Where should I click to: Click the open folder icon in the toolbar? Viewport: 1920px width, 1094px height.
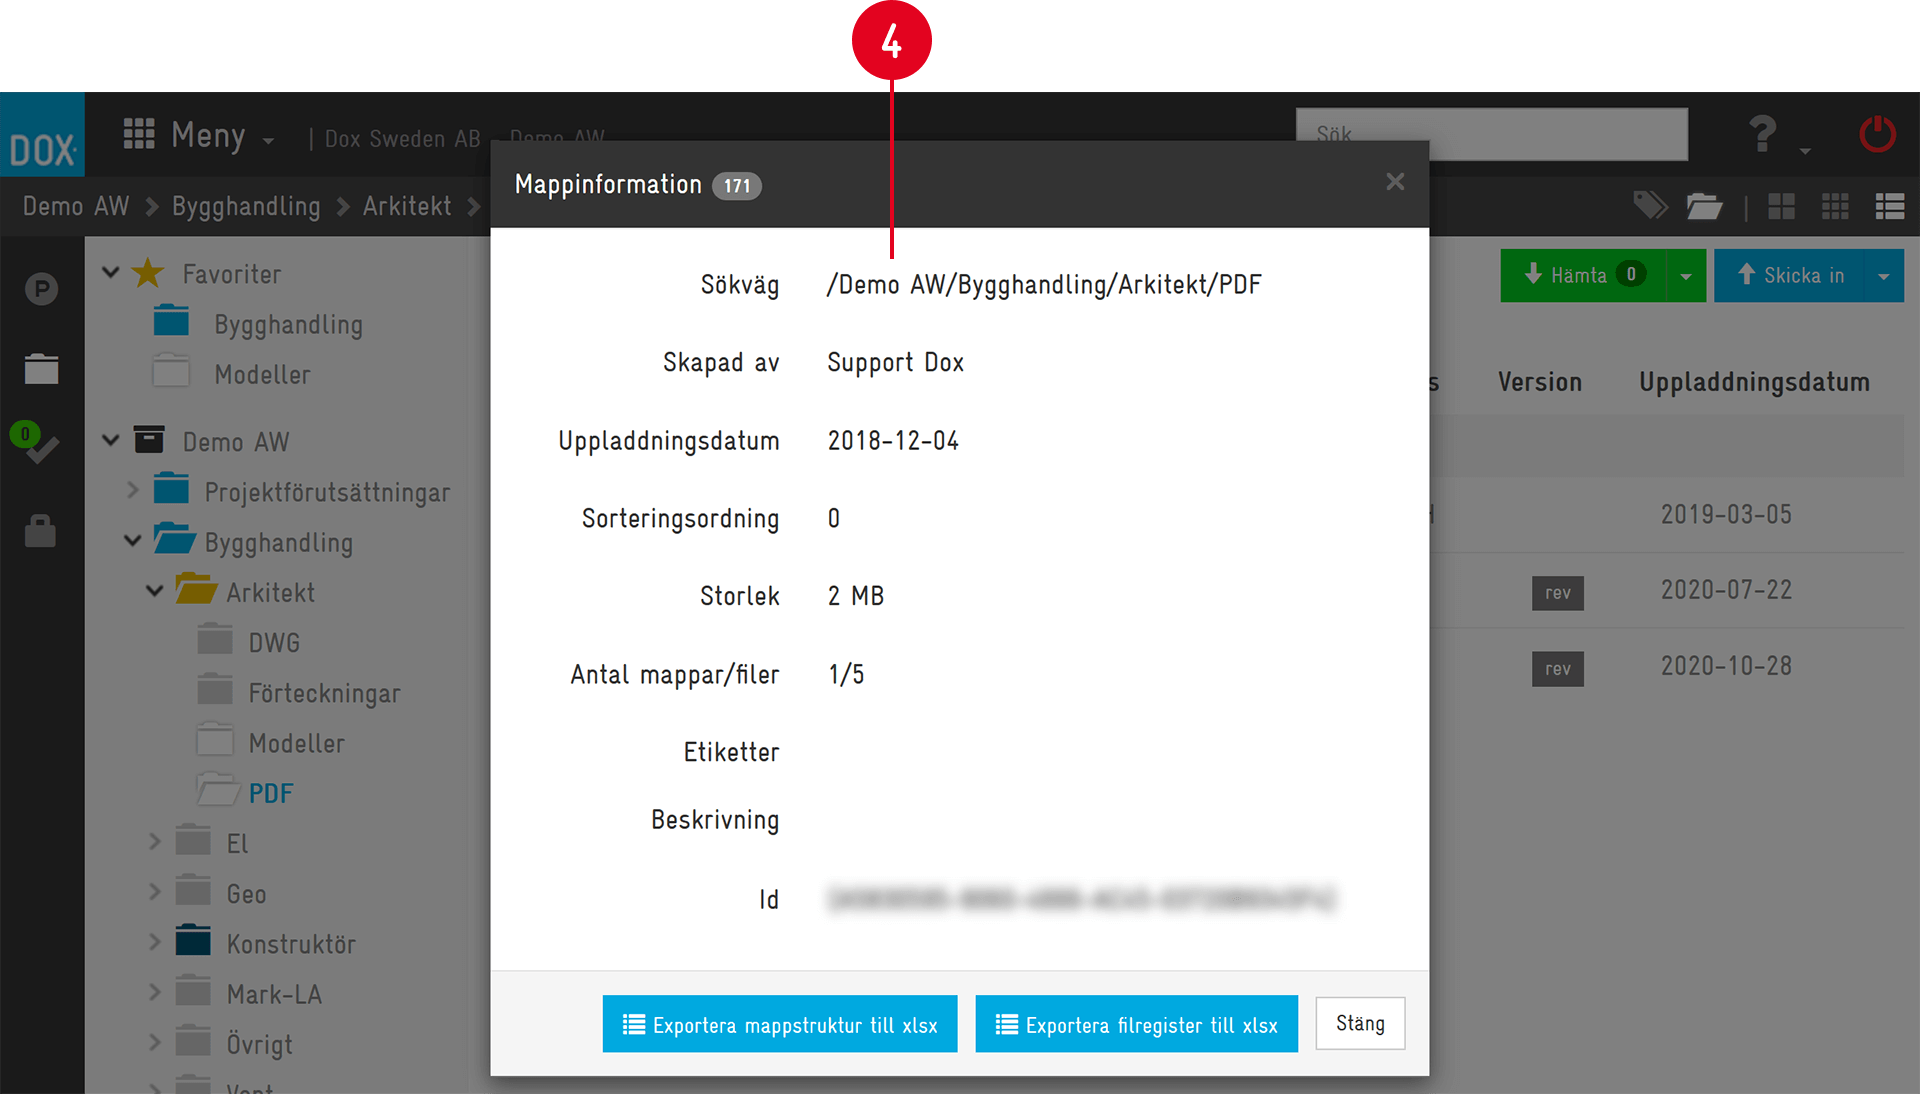pos(1704,206)
